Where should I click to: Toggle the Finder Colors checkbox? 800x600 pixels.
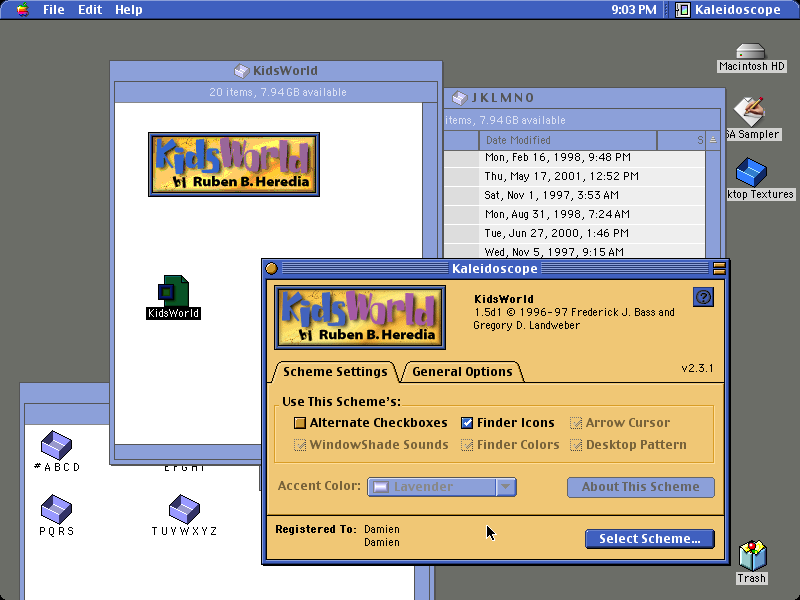pos(467,445)
